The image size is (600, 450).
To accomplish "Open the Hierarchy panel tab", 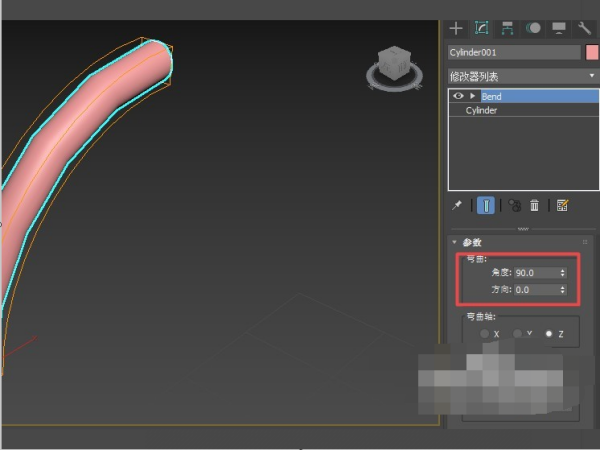I will (507, 28).
